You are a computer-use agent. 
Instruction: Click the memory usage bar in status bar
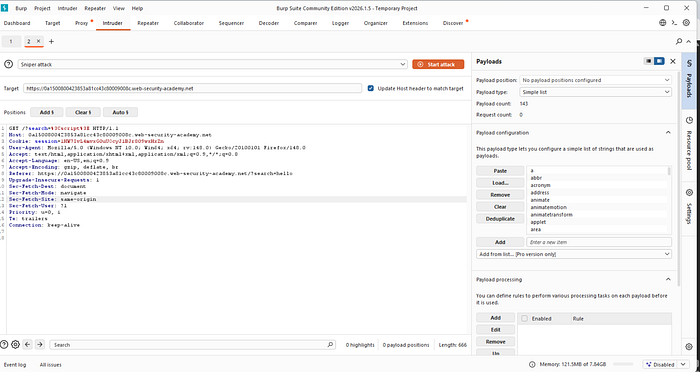(623, 364)
